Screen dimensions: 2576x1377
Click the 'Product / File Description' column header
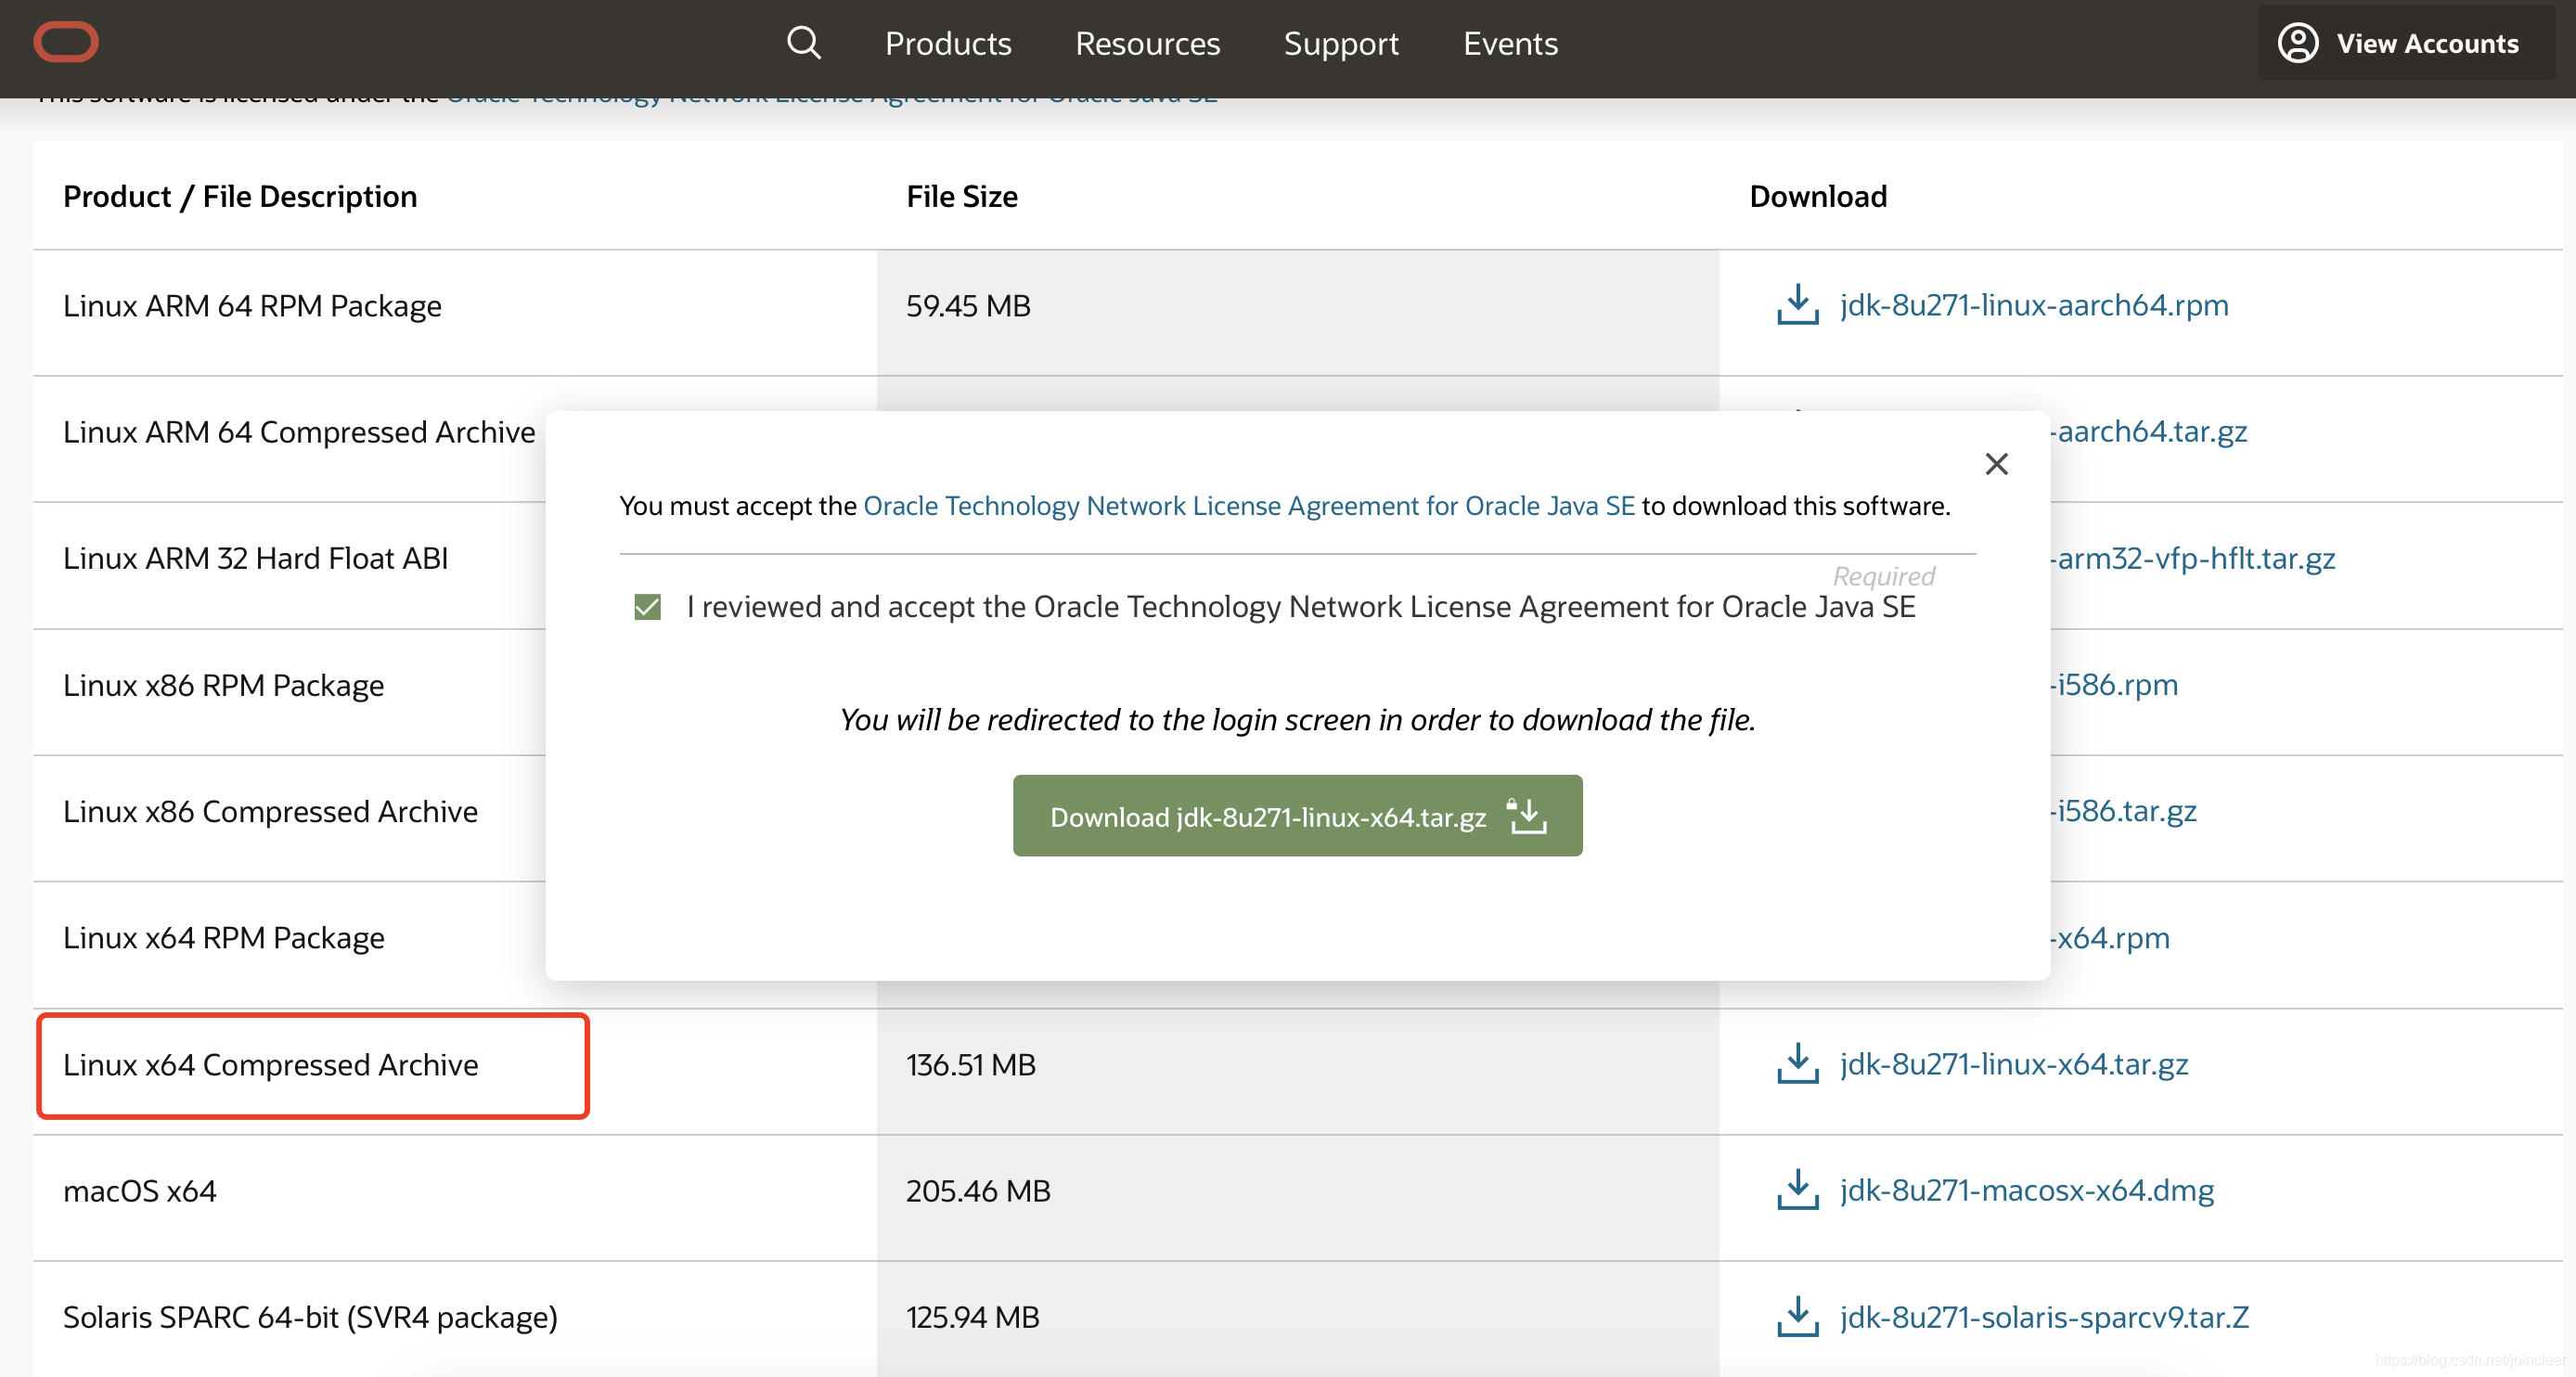240,196
